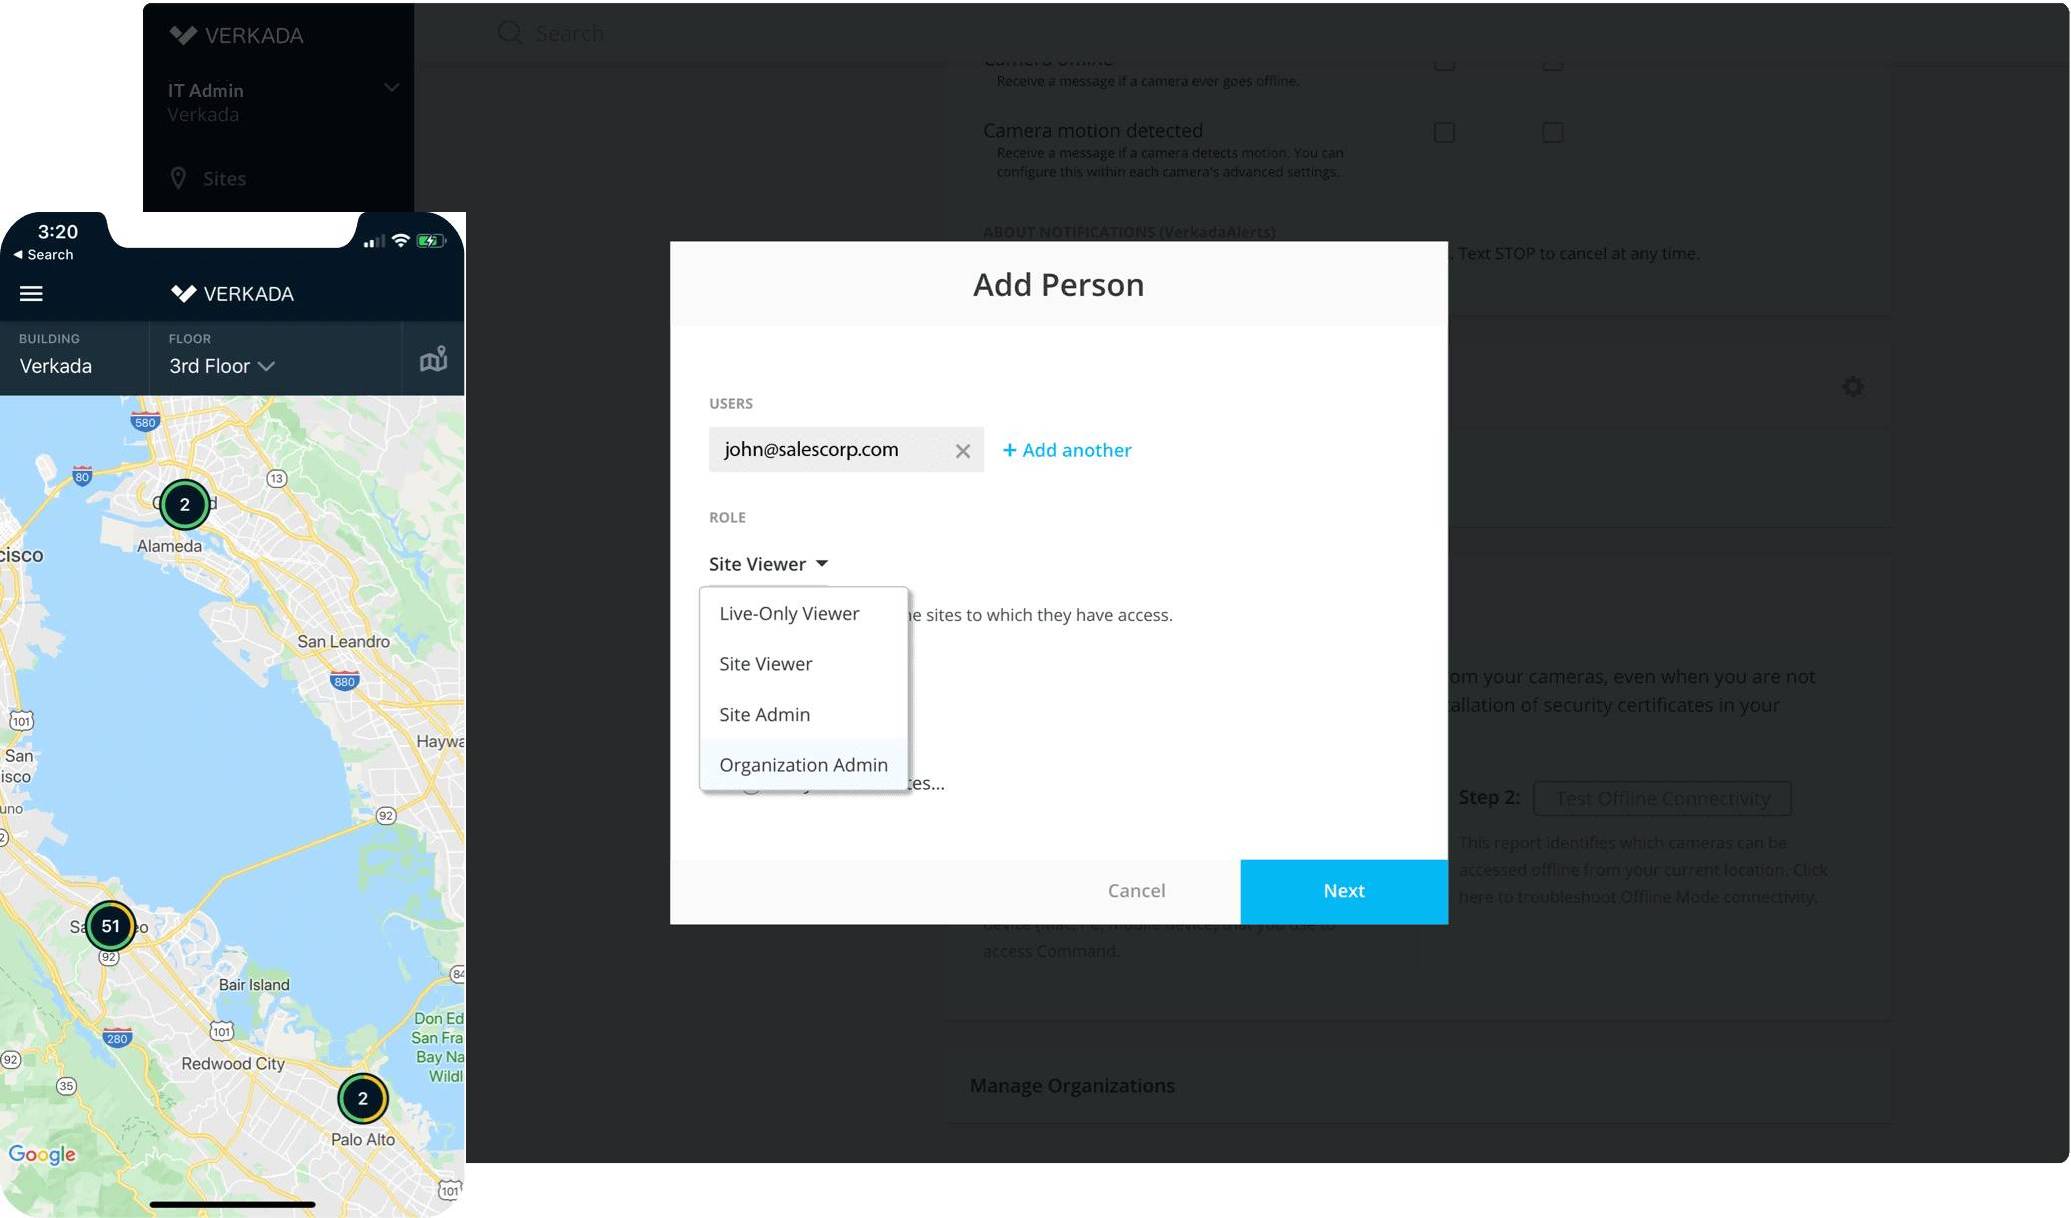Toggle second Camera motion detected checkbox

point(1552,132)
